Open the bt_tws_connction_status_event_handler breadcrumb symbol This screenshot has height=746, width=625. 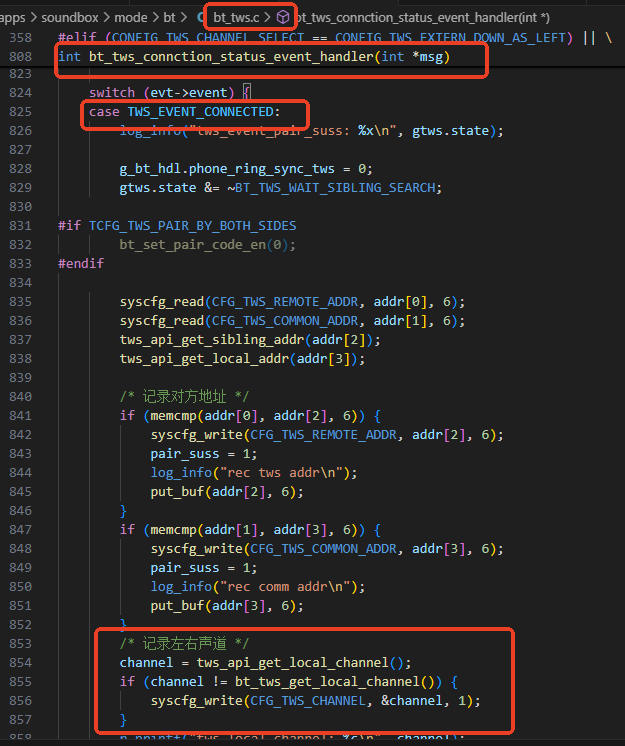click(422, 18)
